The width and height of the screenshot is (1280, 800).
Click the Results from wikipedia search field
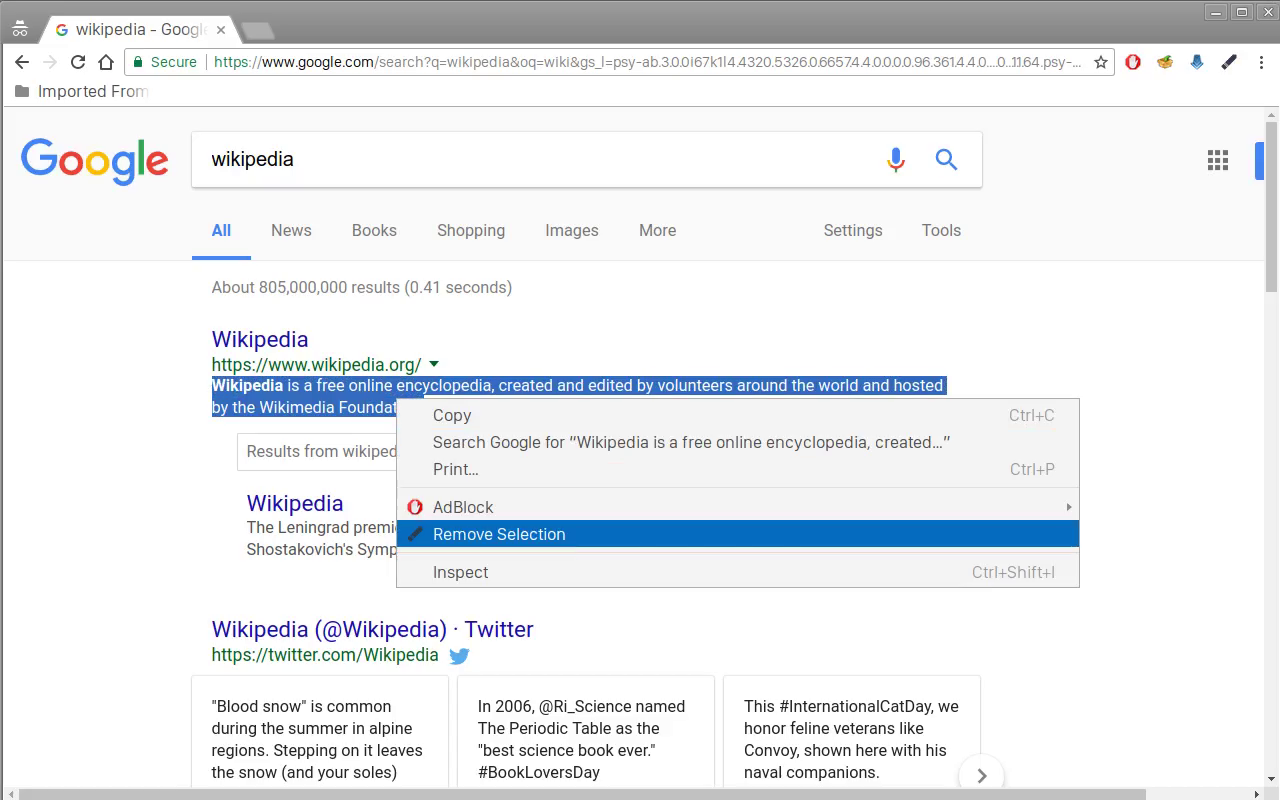coord(317,452)
